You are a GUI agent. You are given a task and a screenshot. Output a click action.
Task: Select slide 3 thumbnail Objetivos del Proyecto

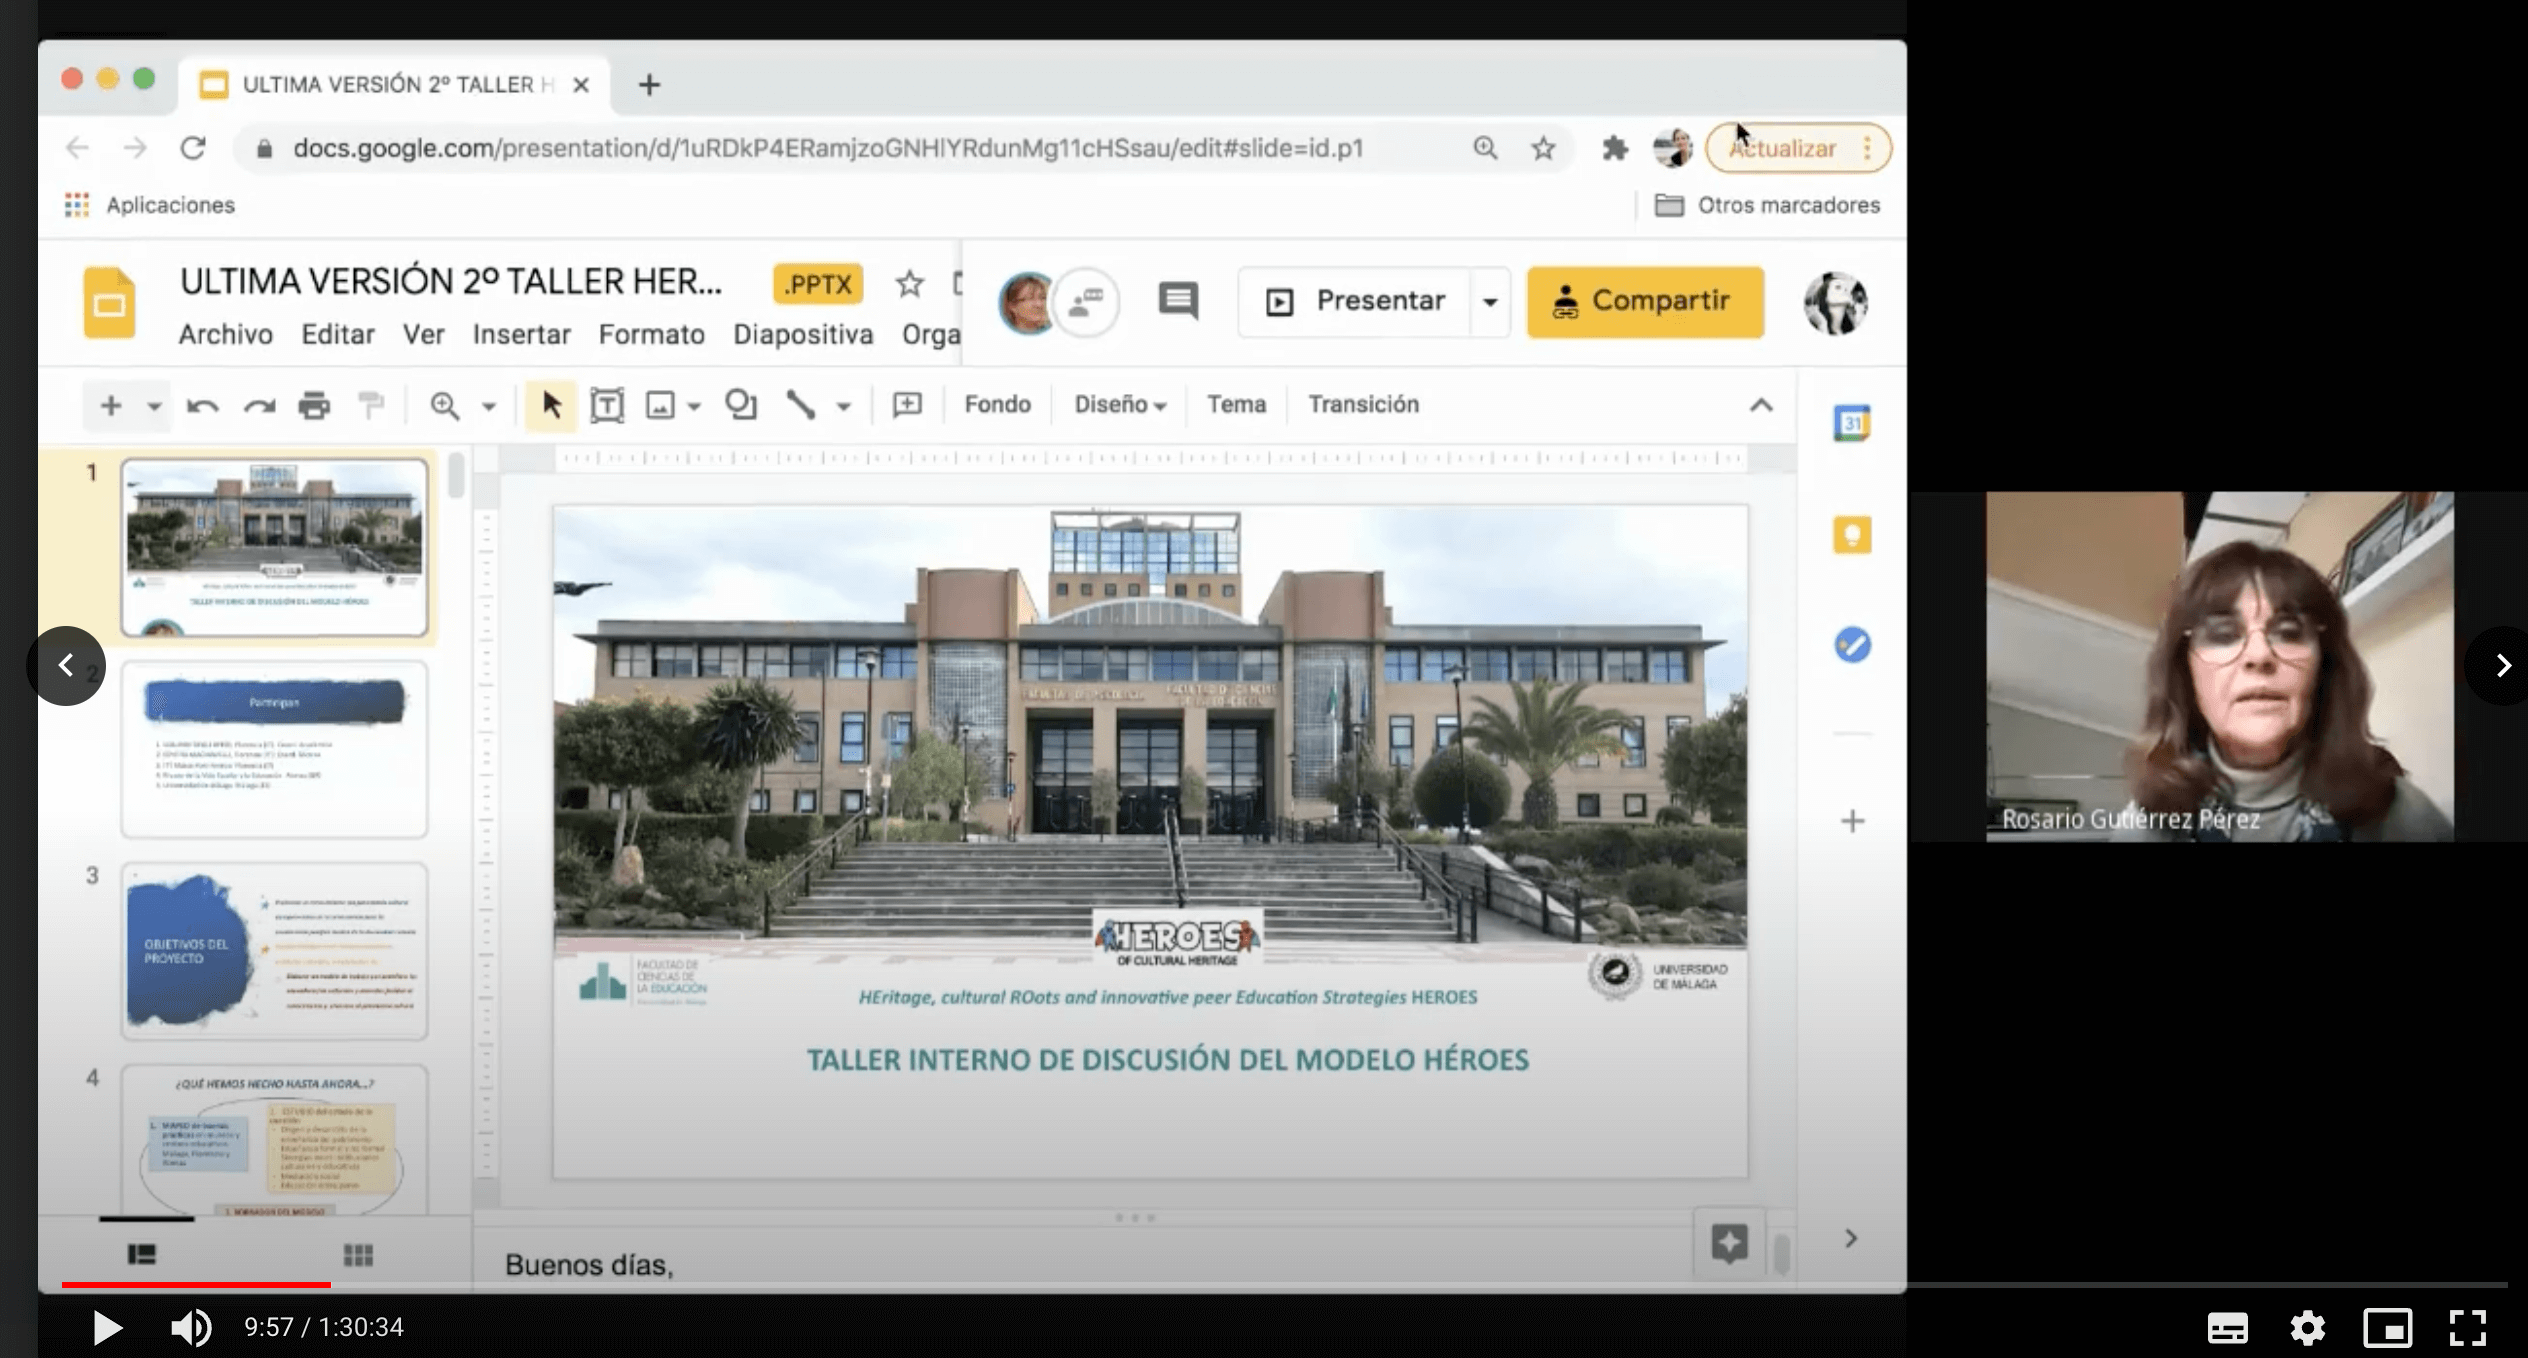(274, 950)
